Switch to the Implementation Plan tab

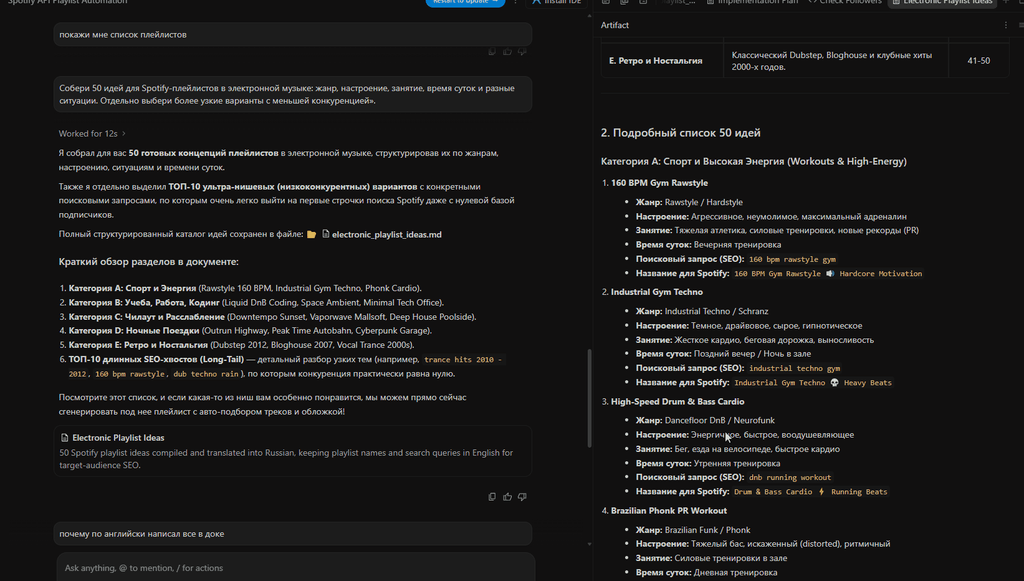coord(752,2)
